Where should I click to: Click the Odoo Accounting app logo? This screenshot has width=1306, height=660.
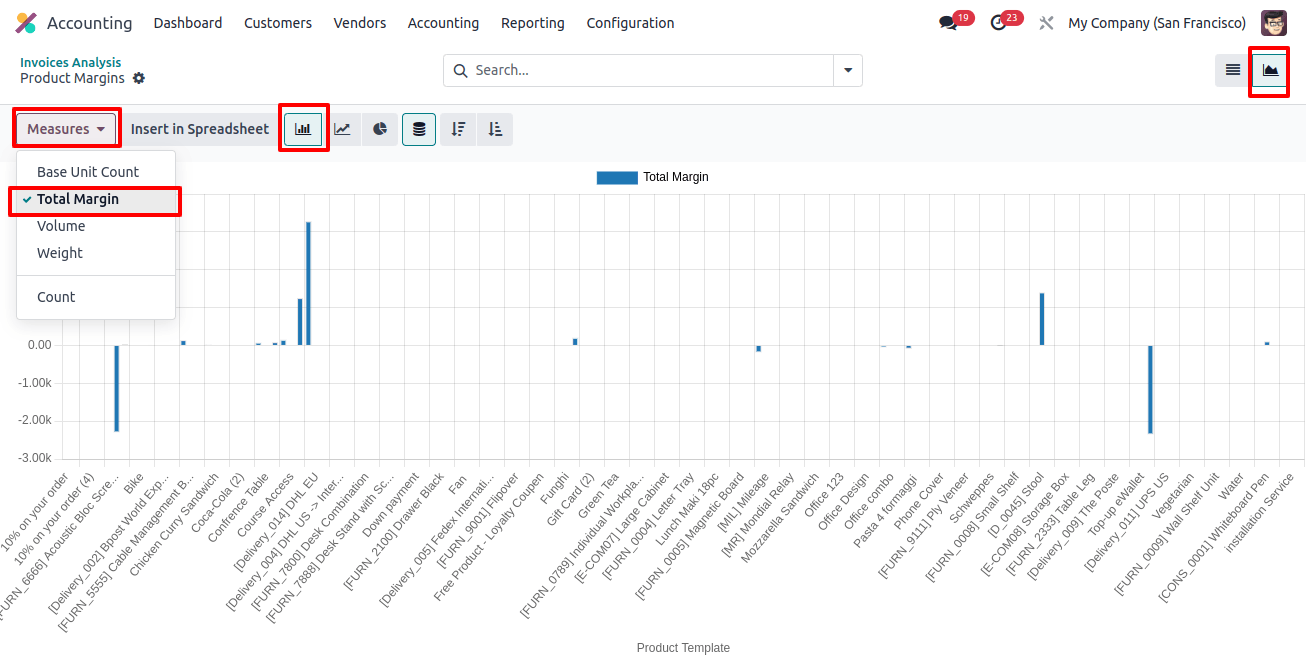click(26, 23)
